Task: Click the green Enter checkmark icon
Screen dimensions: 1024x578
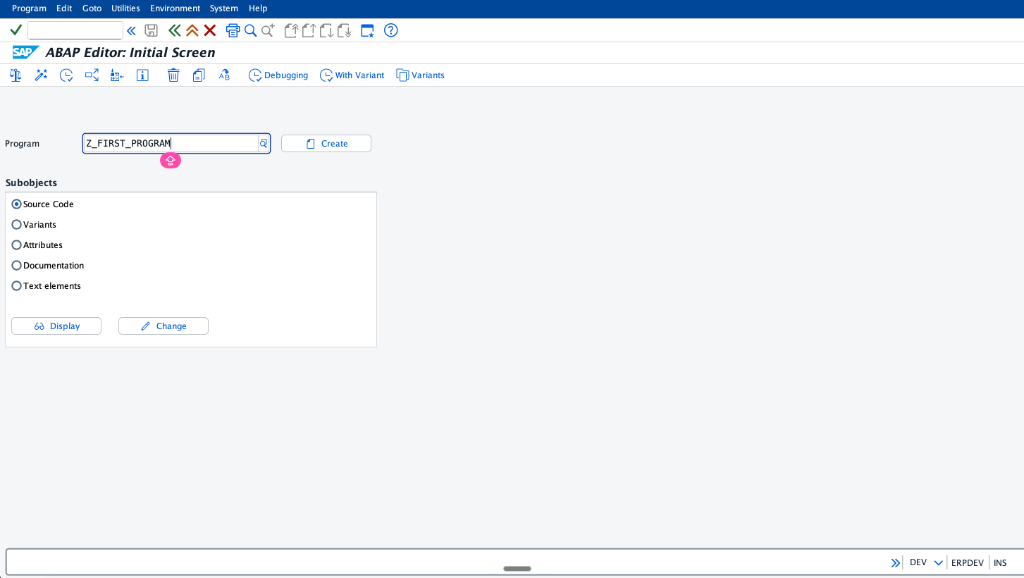Action: coord(16,30)
